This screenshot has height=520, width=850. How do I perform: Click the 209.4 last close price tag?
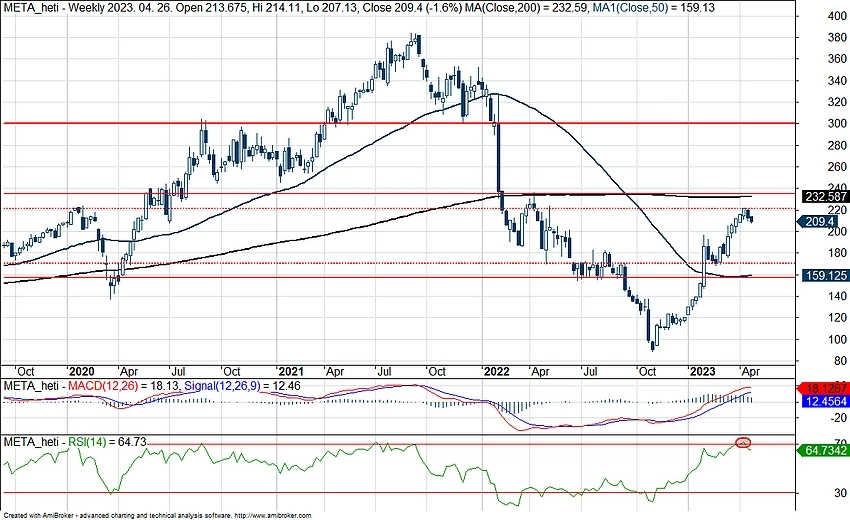click(817, 221)
